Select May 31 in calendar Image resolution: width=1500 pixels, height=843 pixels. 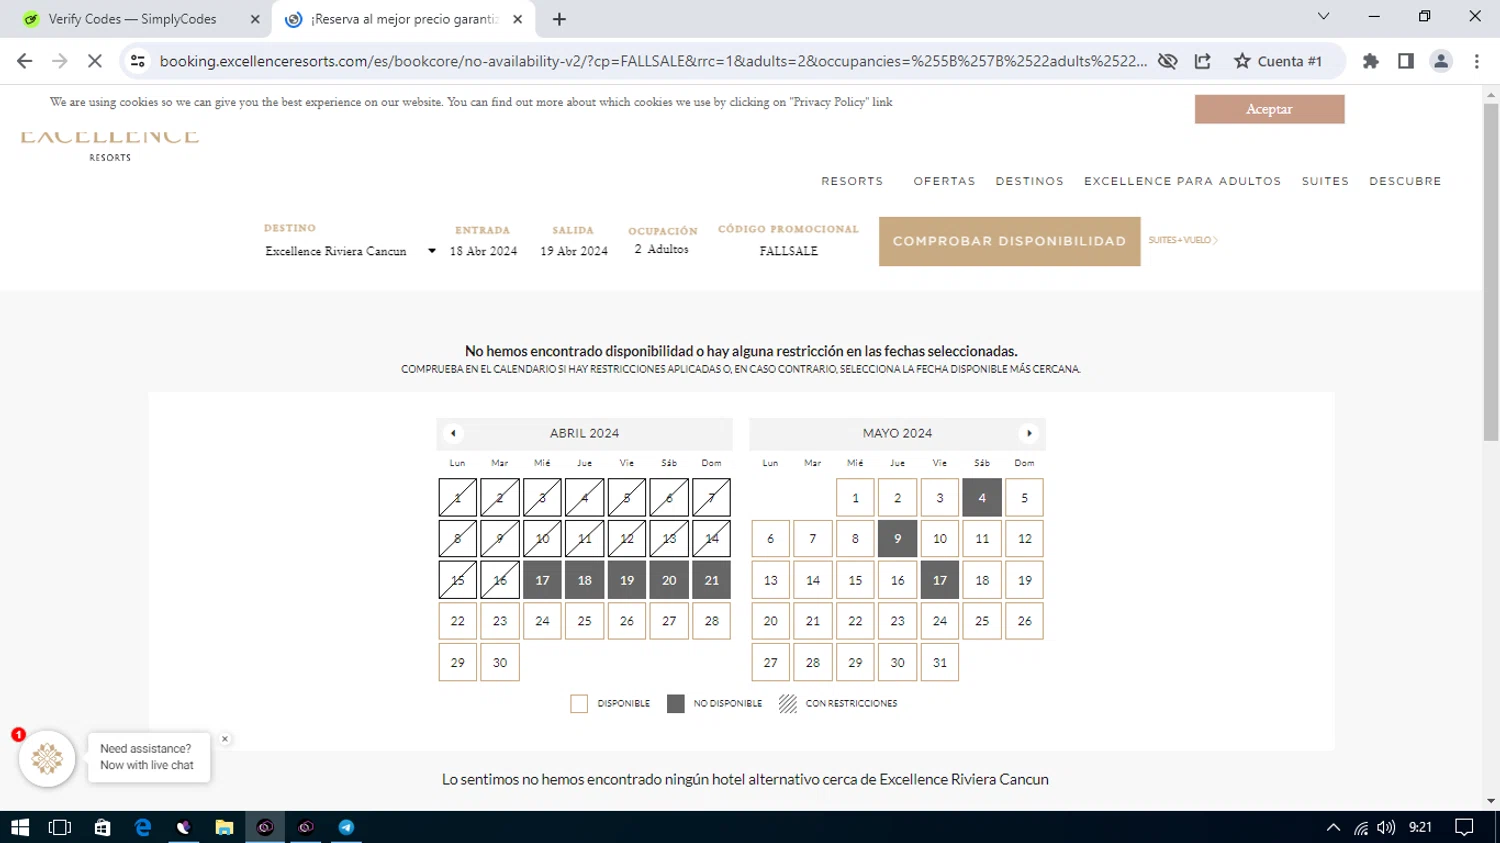click(940, 662)
